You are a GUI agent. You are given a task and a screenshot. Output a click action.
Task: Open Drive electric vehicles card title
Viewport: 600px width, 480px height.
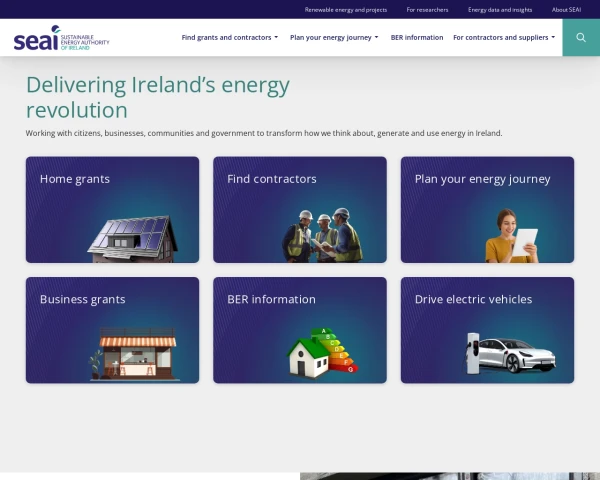coord(473,299)
